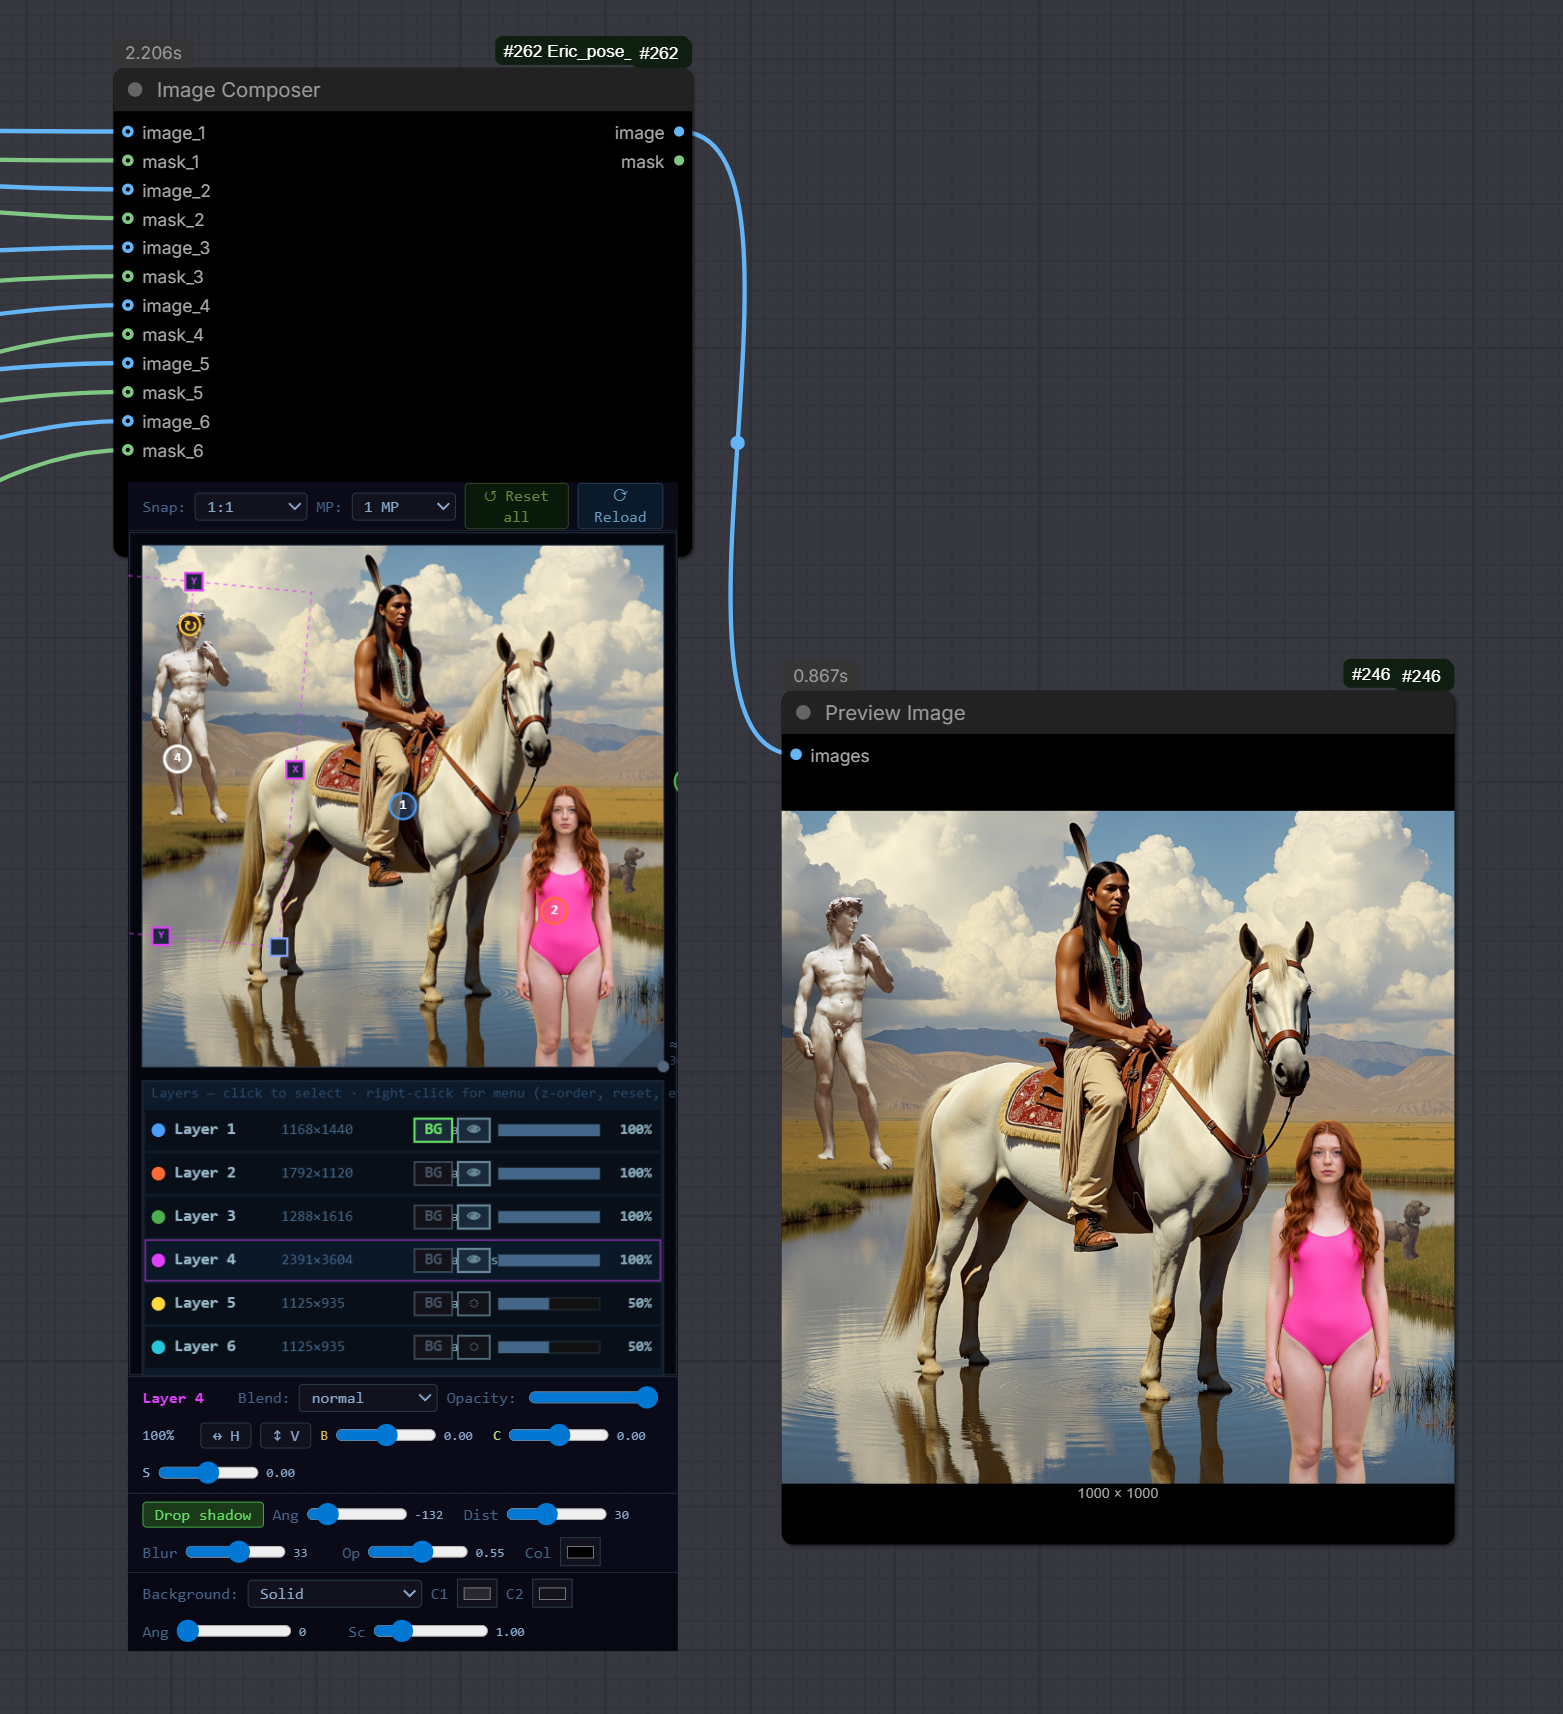Screen dimensions: 1563x1714
Task: Click the image_2 input socket
Action: point(128,190)
